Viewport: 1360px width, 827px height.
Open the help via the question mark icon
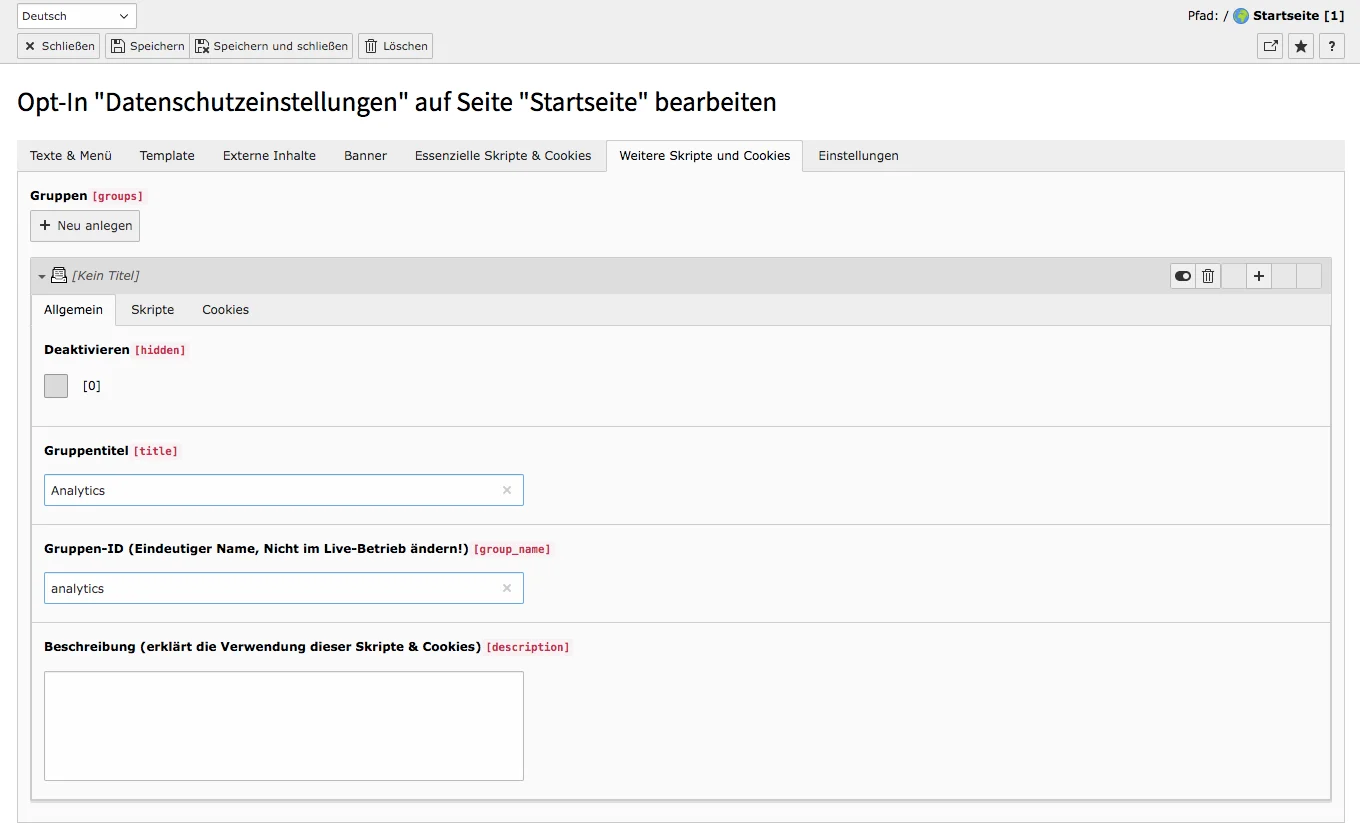tap(1331, 46)
